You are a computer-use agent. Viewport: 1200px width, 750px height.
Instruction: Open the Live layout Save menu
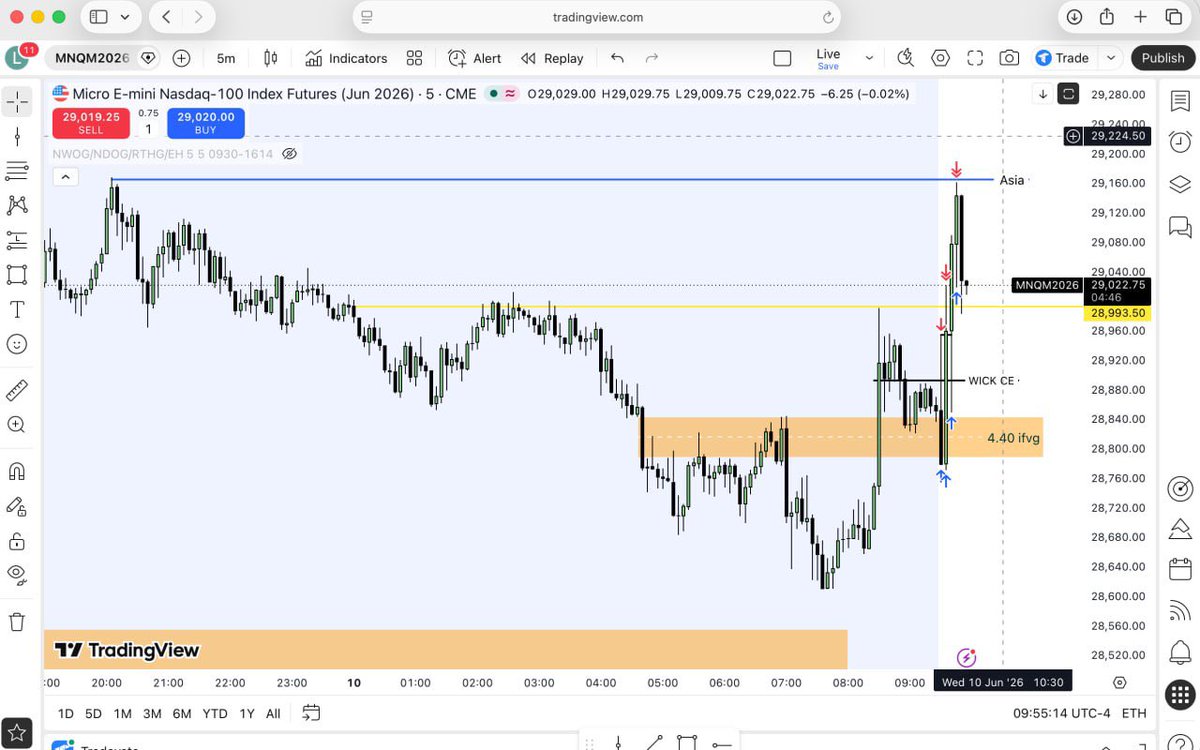coord(828,58)
